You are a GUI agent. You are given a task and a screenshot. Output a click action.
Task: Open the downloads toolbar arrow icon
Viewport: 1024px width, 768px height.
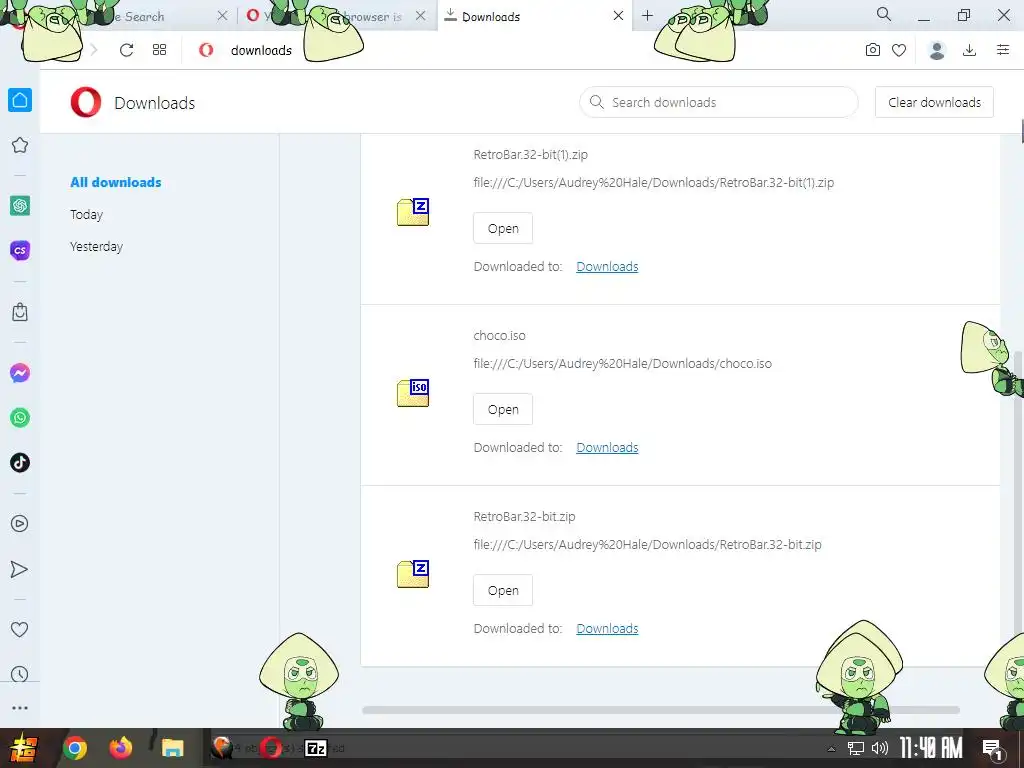970,50
